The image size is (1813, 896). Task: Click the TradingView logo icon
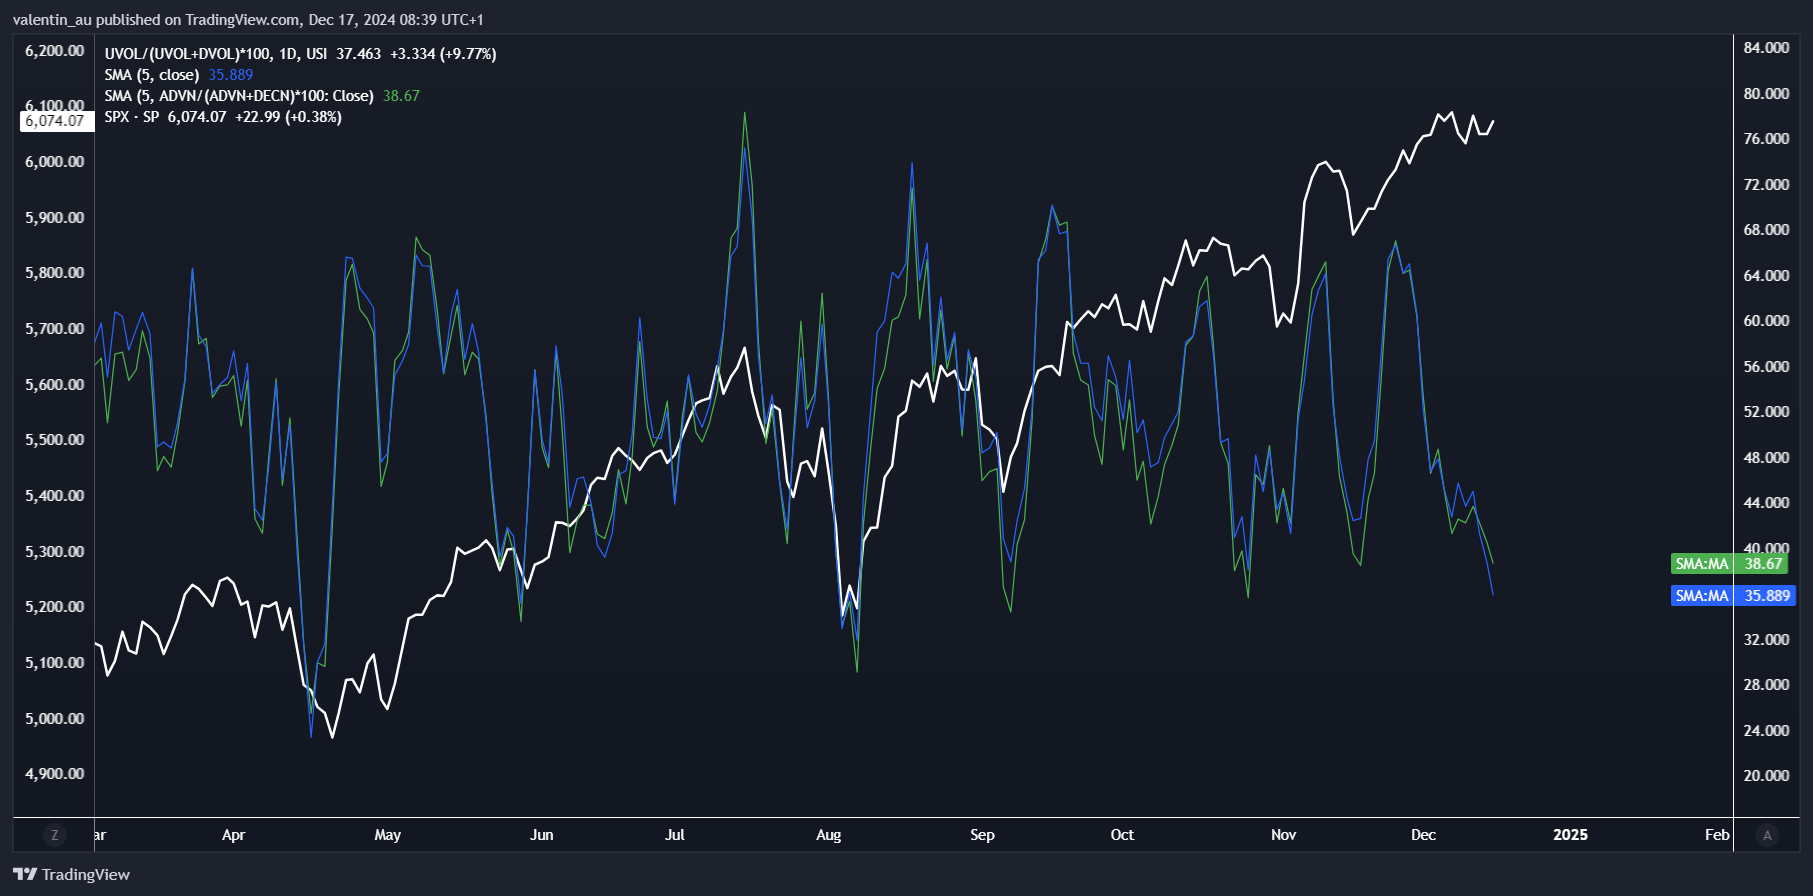point(25,874)
